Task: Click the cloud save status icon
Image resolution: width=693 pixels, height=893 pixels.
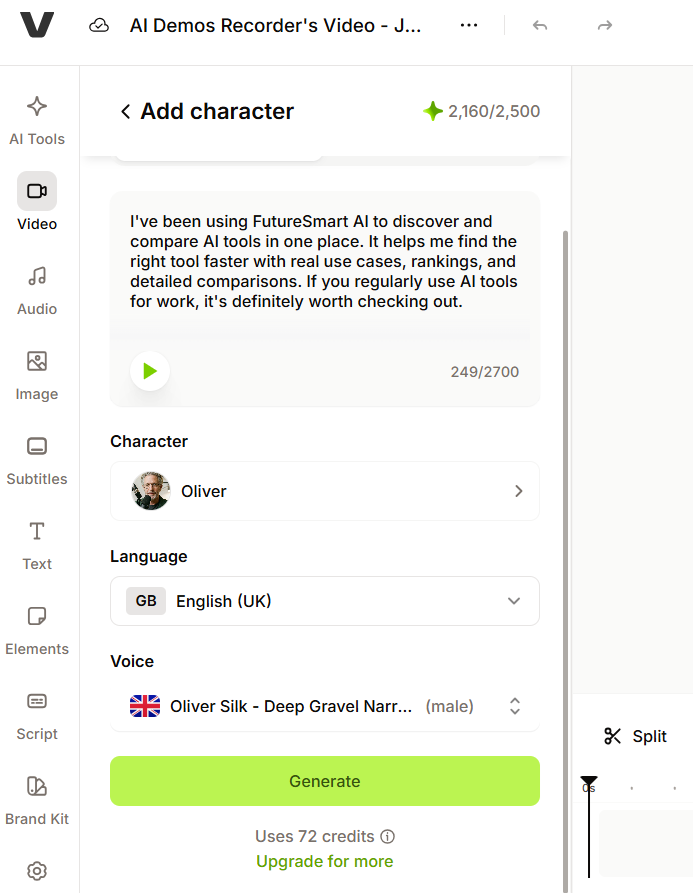Action: (x=99, y=26)
